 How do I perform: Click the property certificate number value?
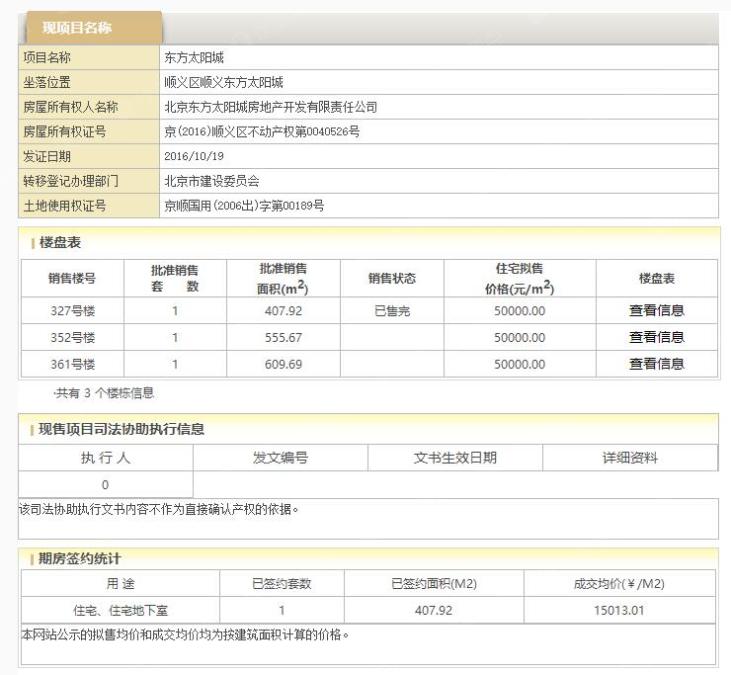tap(262, 132)
